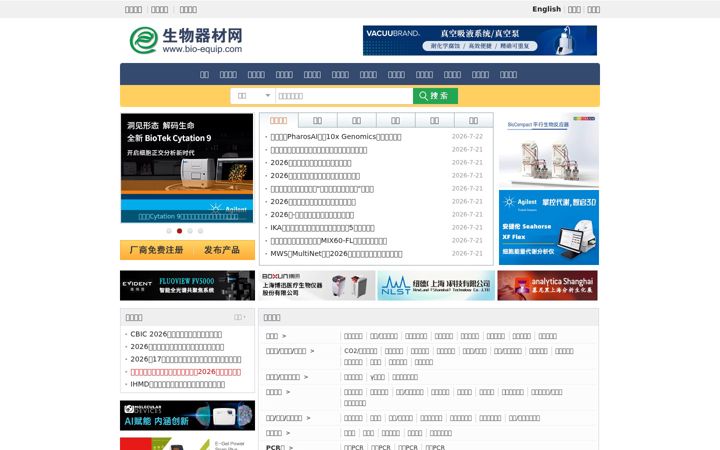This screenshot has height=450, width=720.
Task: Open the MIX60-FL news headline
Action: click(x=329, y=241)
